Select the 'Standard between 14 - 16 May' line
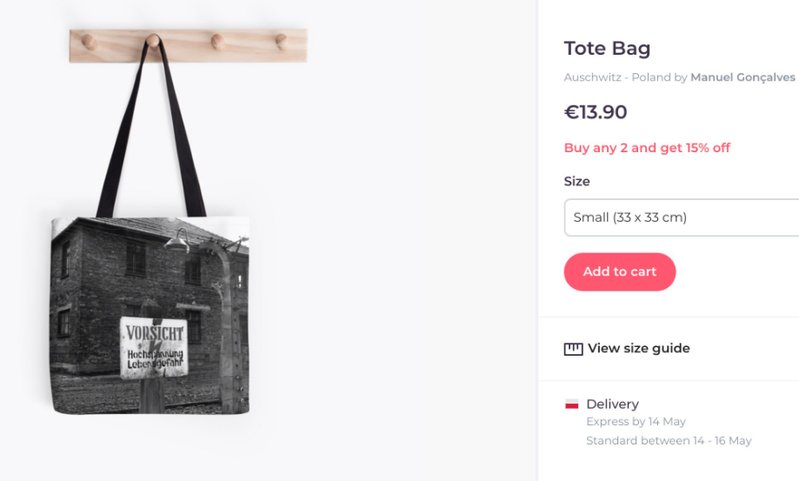Screen dimensions: 799x481 tap(668, 440)
